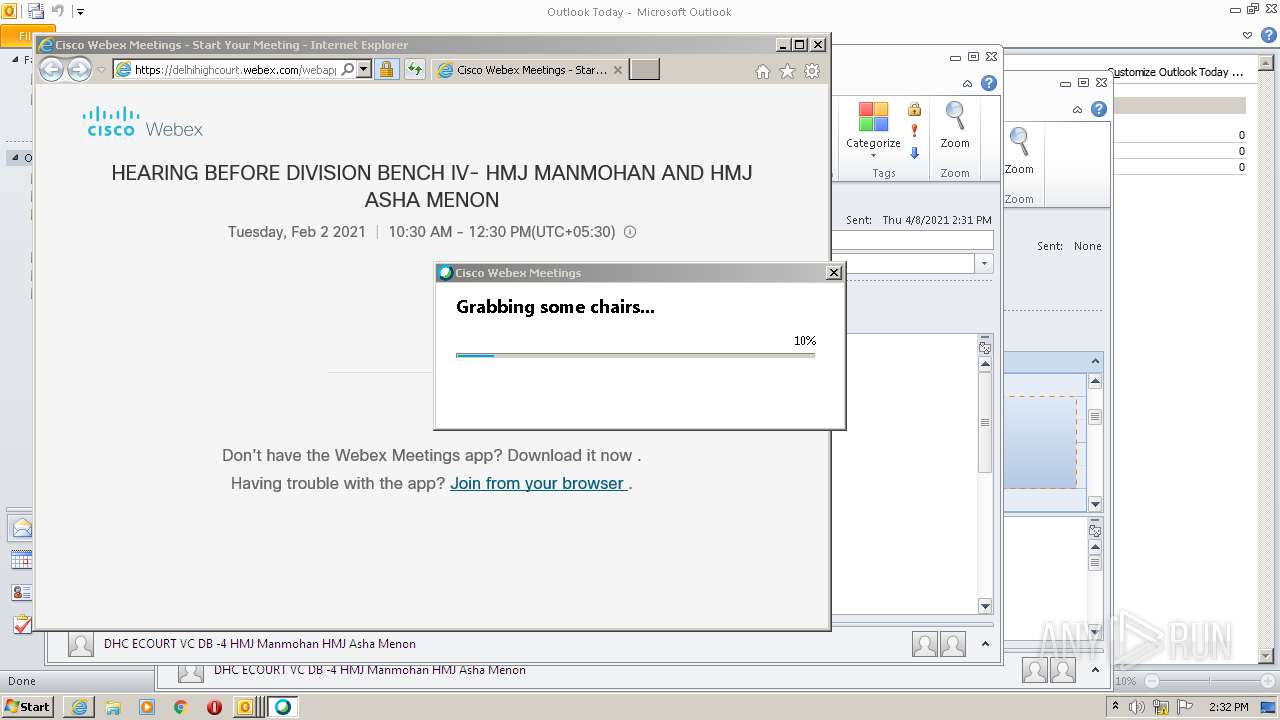Click the search magnifier in address bar
Viewport: 1280px width, 720px height.
point(347,69)
